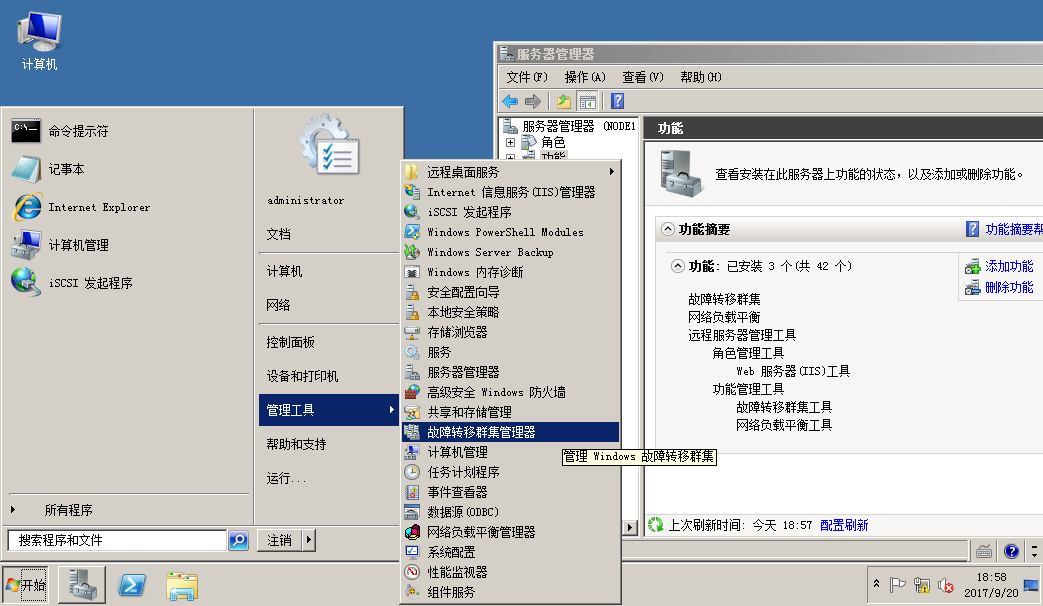Open Windows PowerShell from the taskbar

pyautogui.click(x=131, y=585)
